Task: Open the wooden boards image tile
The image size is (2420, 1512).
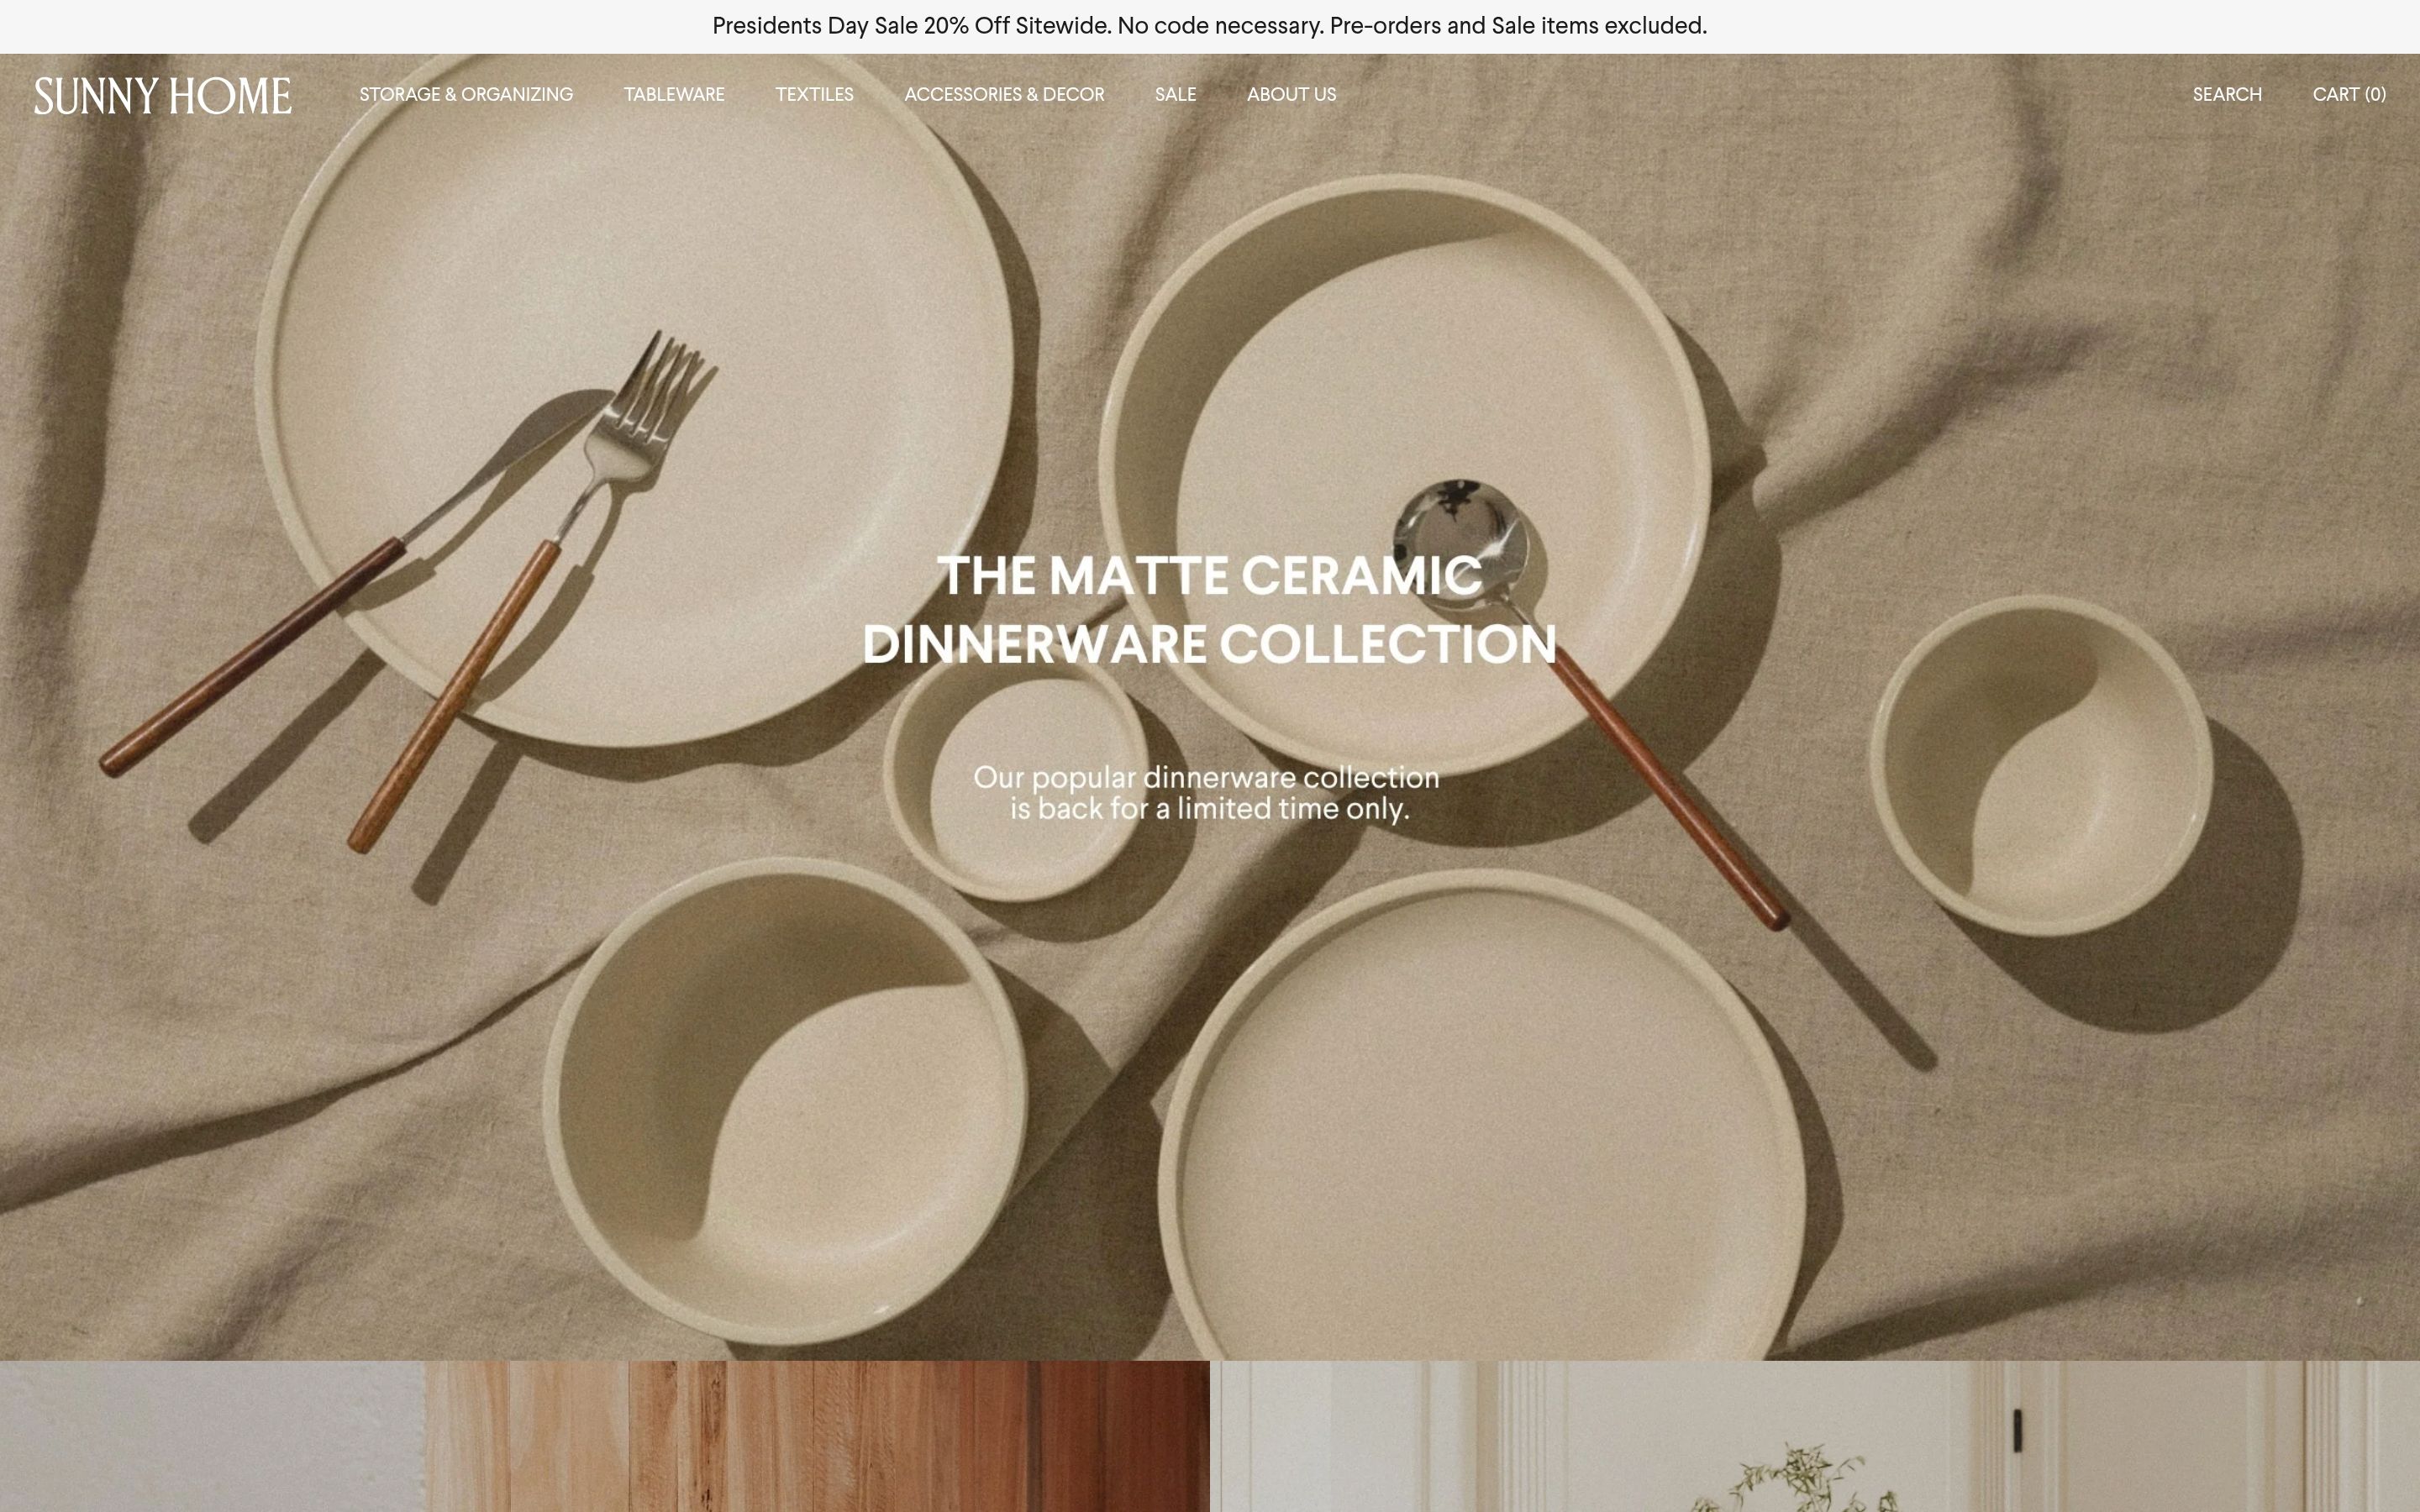Action: pyautogui.click(x=605, y=1436)
